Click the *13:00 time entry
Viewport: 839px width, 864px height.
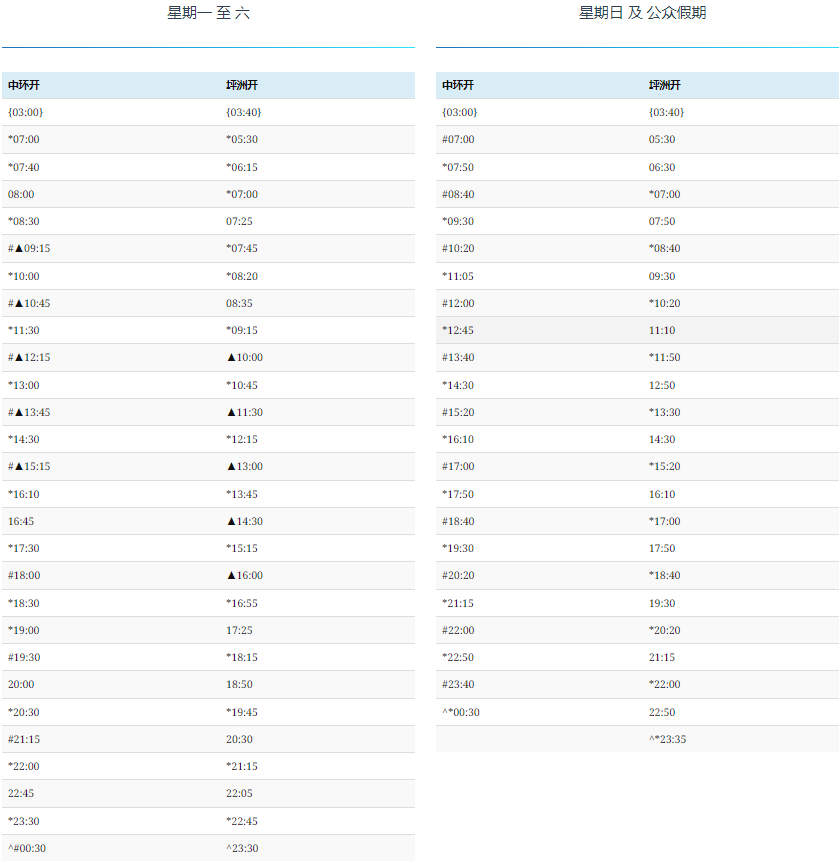(x=24, y=385)
